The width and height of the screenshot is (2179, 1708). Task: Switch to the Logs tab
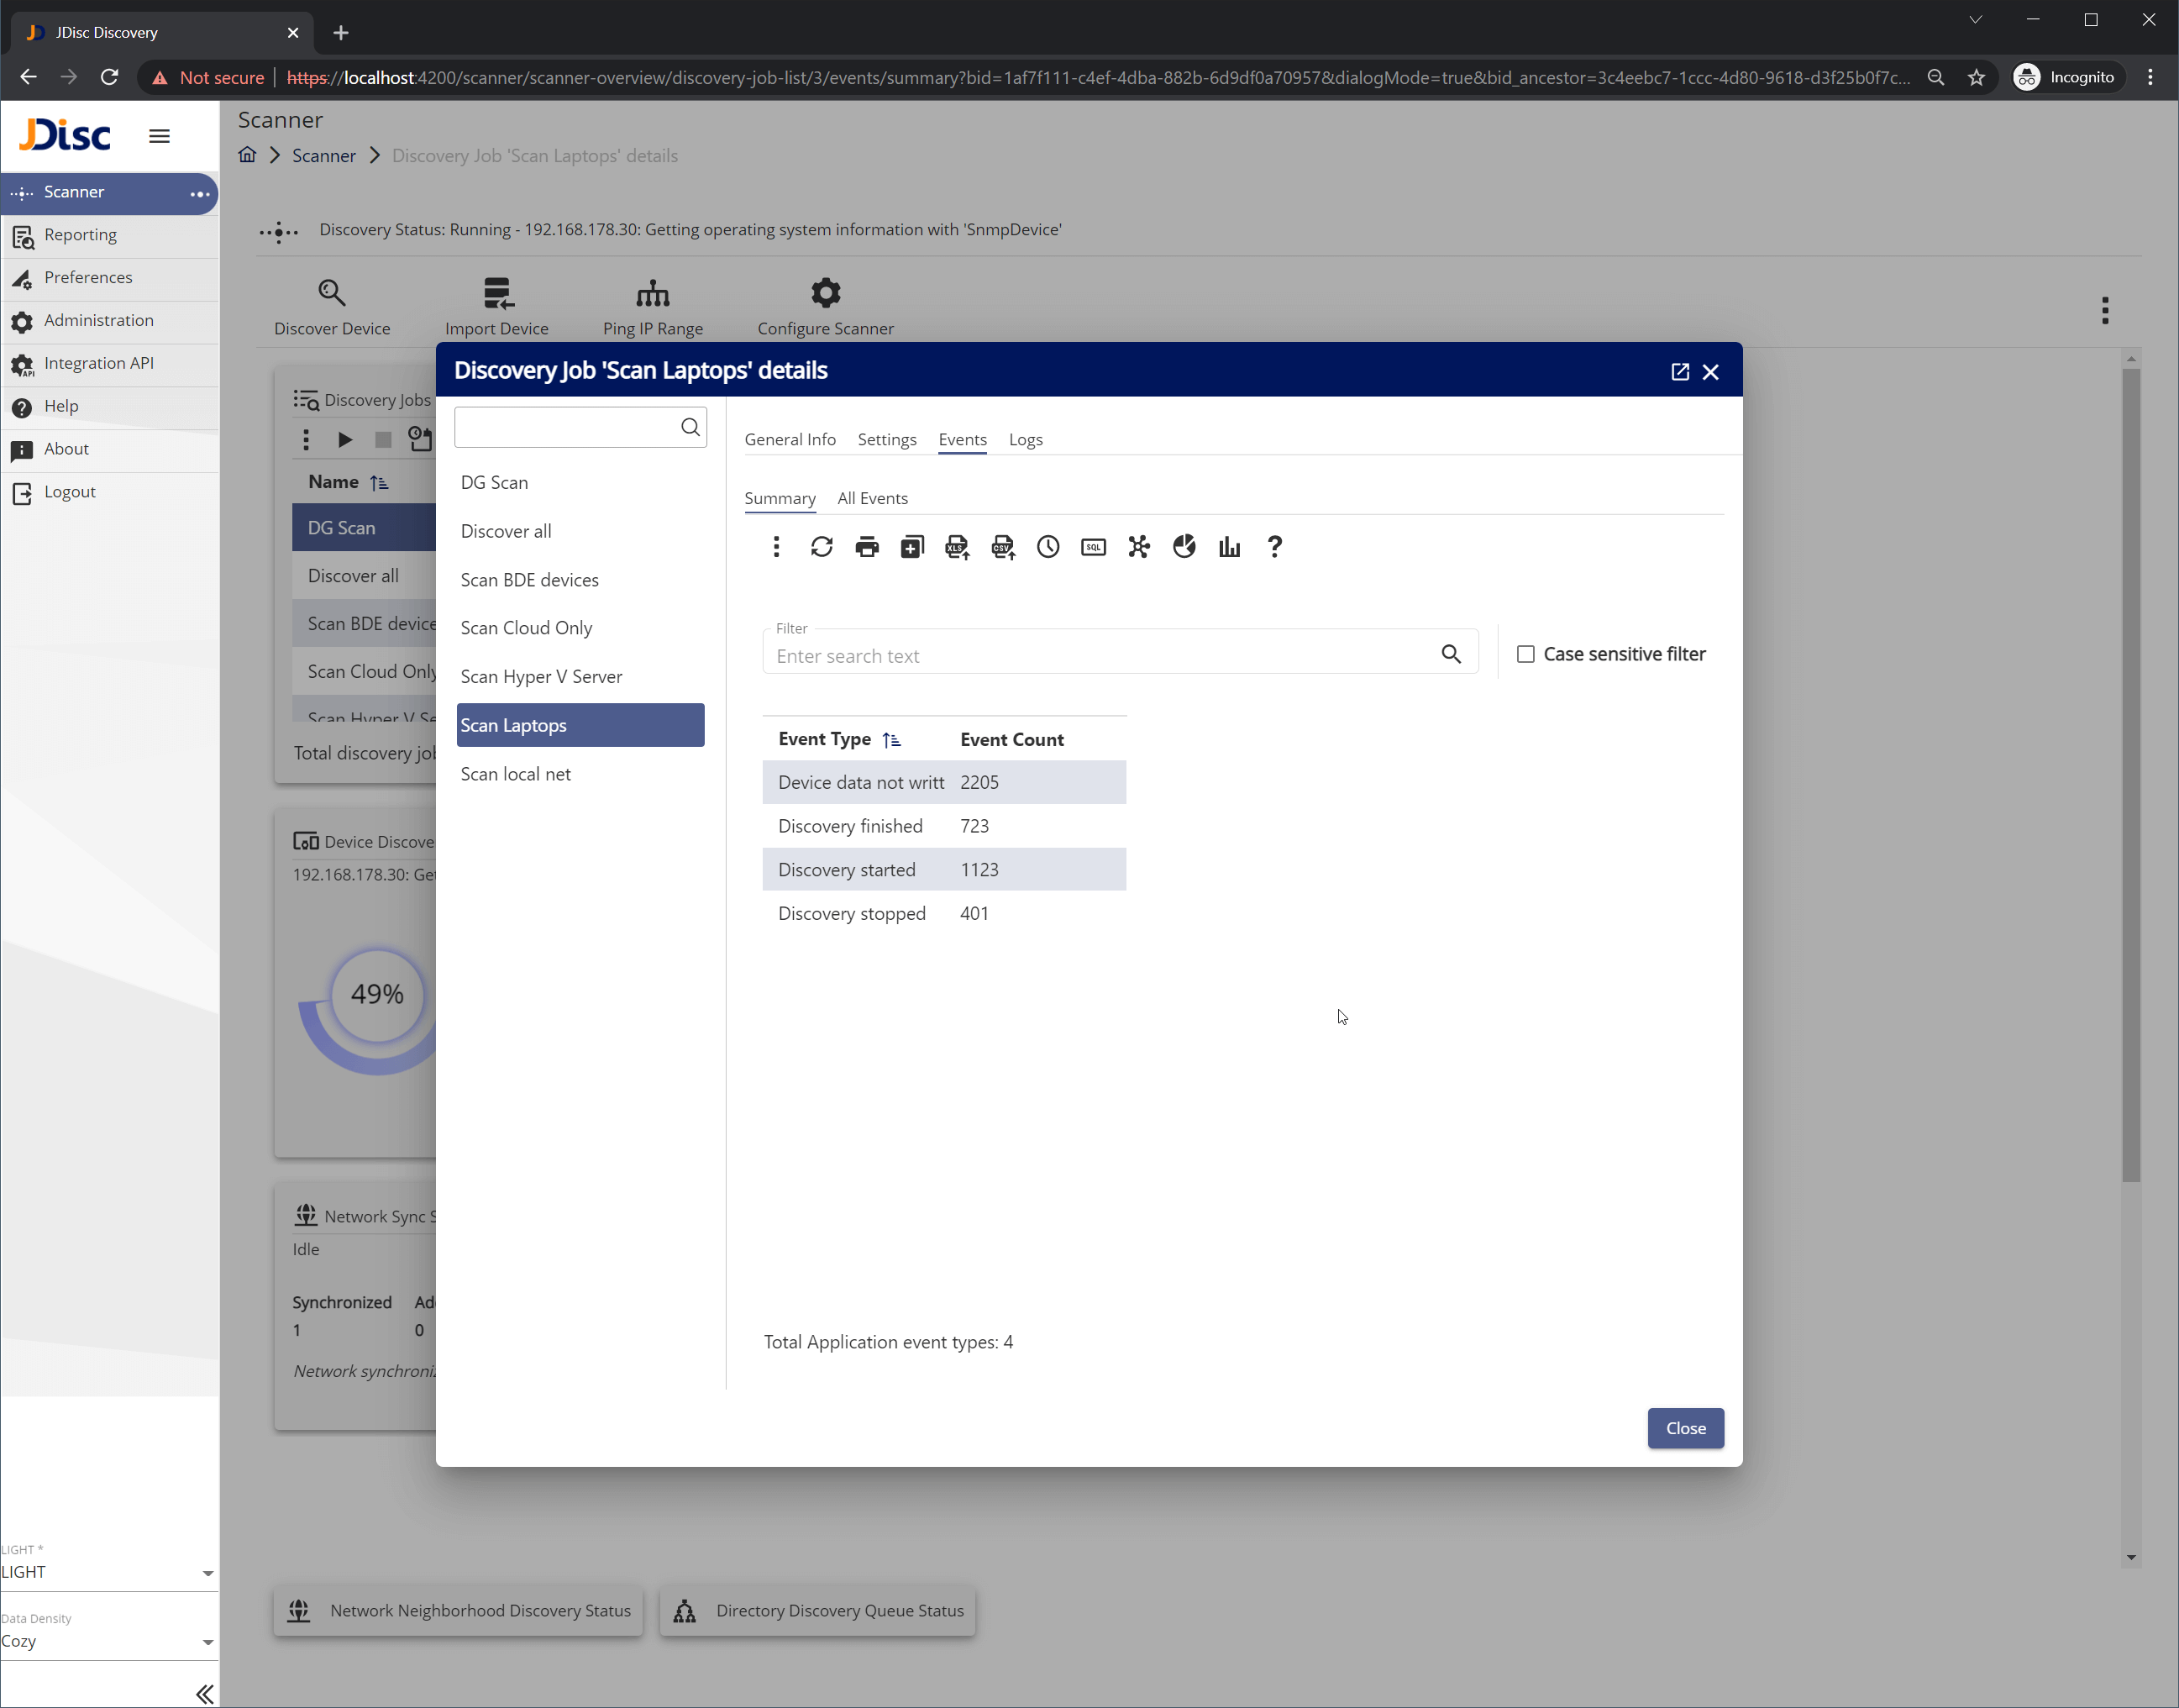(1025, 439)
